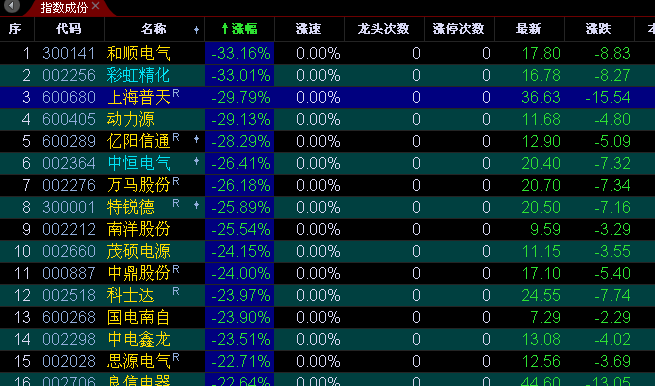
Task: Sort by 龙头次数 column header
Action: click(x=383, y=29)
